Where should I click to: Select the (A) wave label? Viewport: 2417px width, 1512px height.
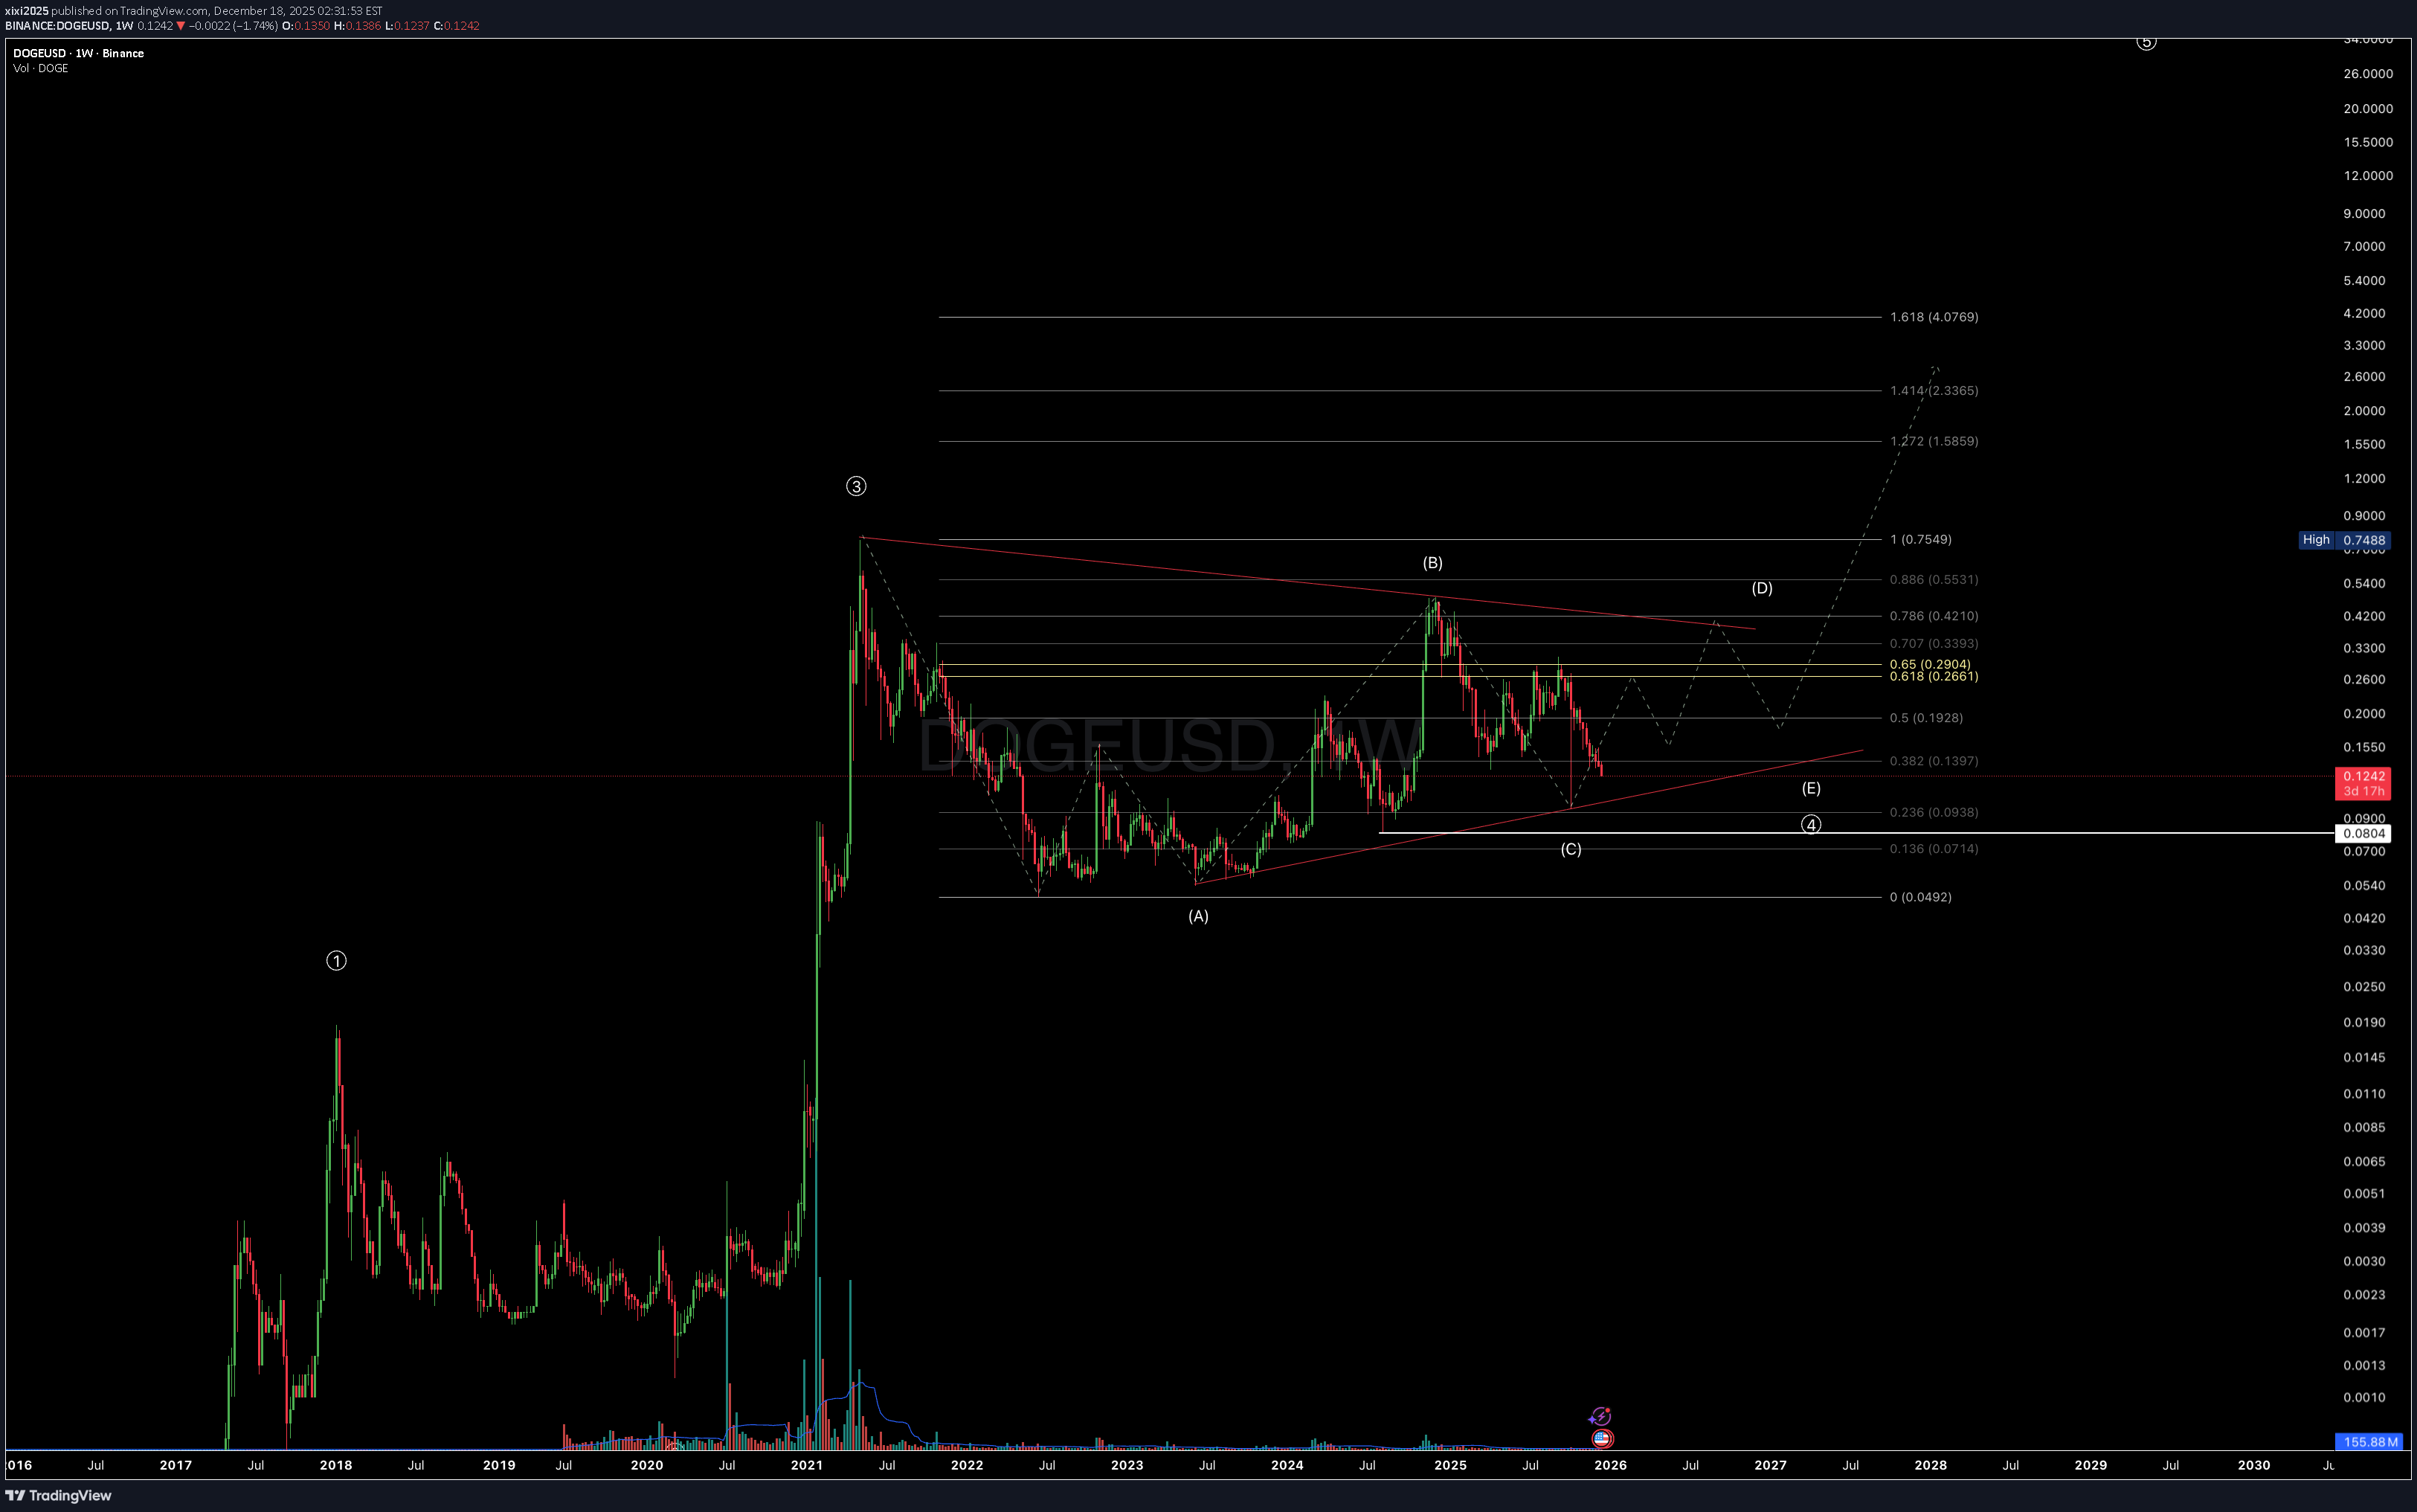1198,916
